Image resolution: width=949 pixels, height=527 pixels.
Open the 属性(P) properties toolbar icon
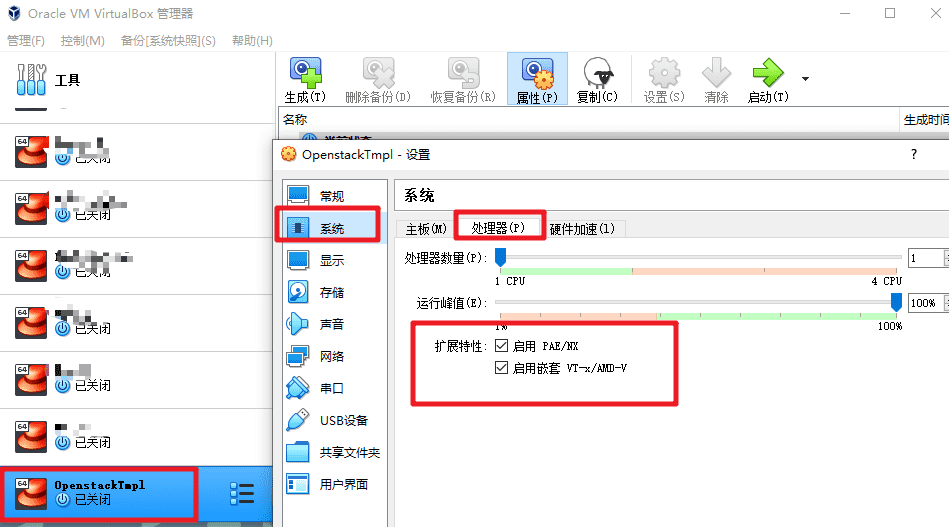tap(537, 73)
